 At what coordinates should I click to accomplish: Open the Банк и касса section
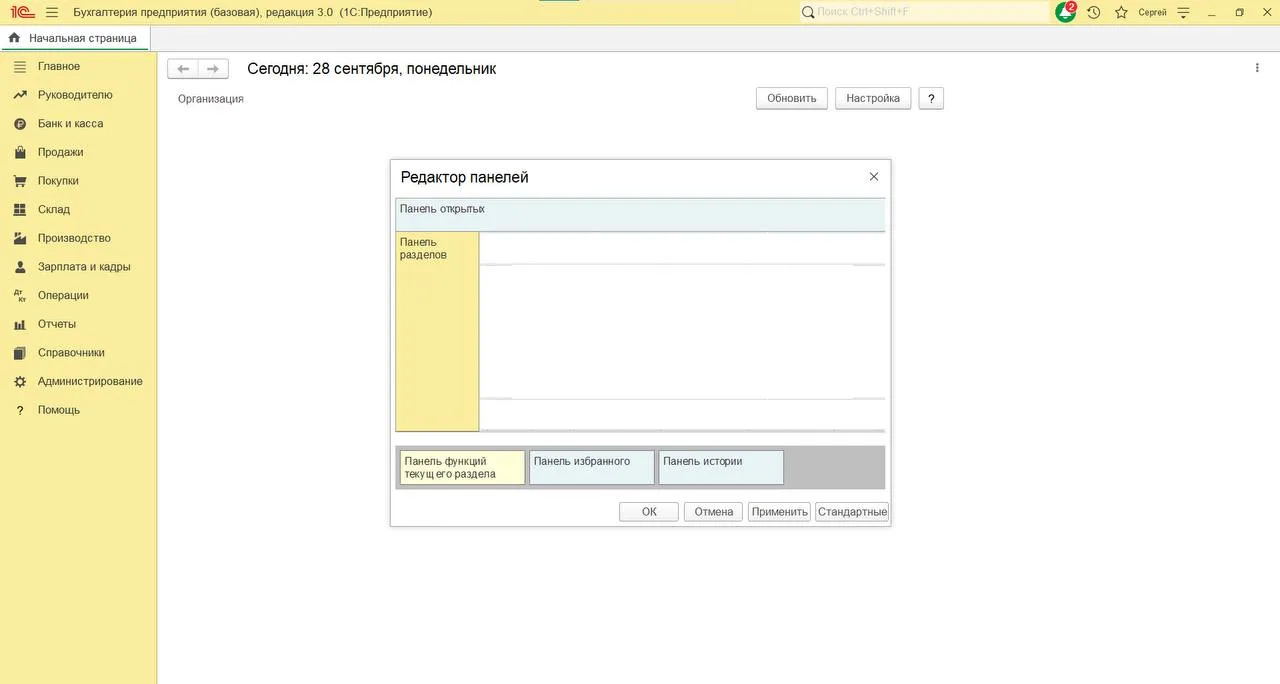click(70, 124)
